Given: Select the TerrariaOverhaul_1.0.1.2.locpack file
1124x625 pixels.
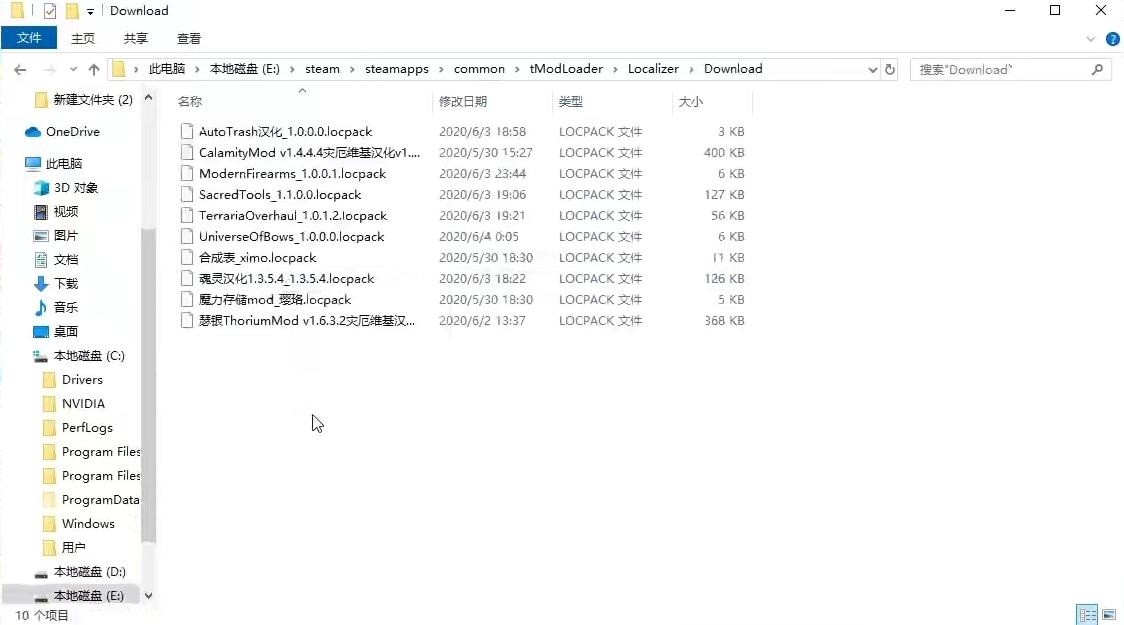Looking at the screenshot, I should pyautogui.click(x=292, y=216).
